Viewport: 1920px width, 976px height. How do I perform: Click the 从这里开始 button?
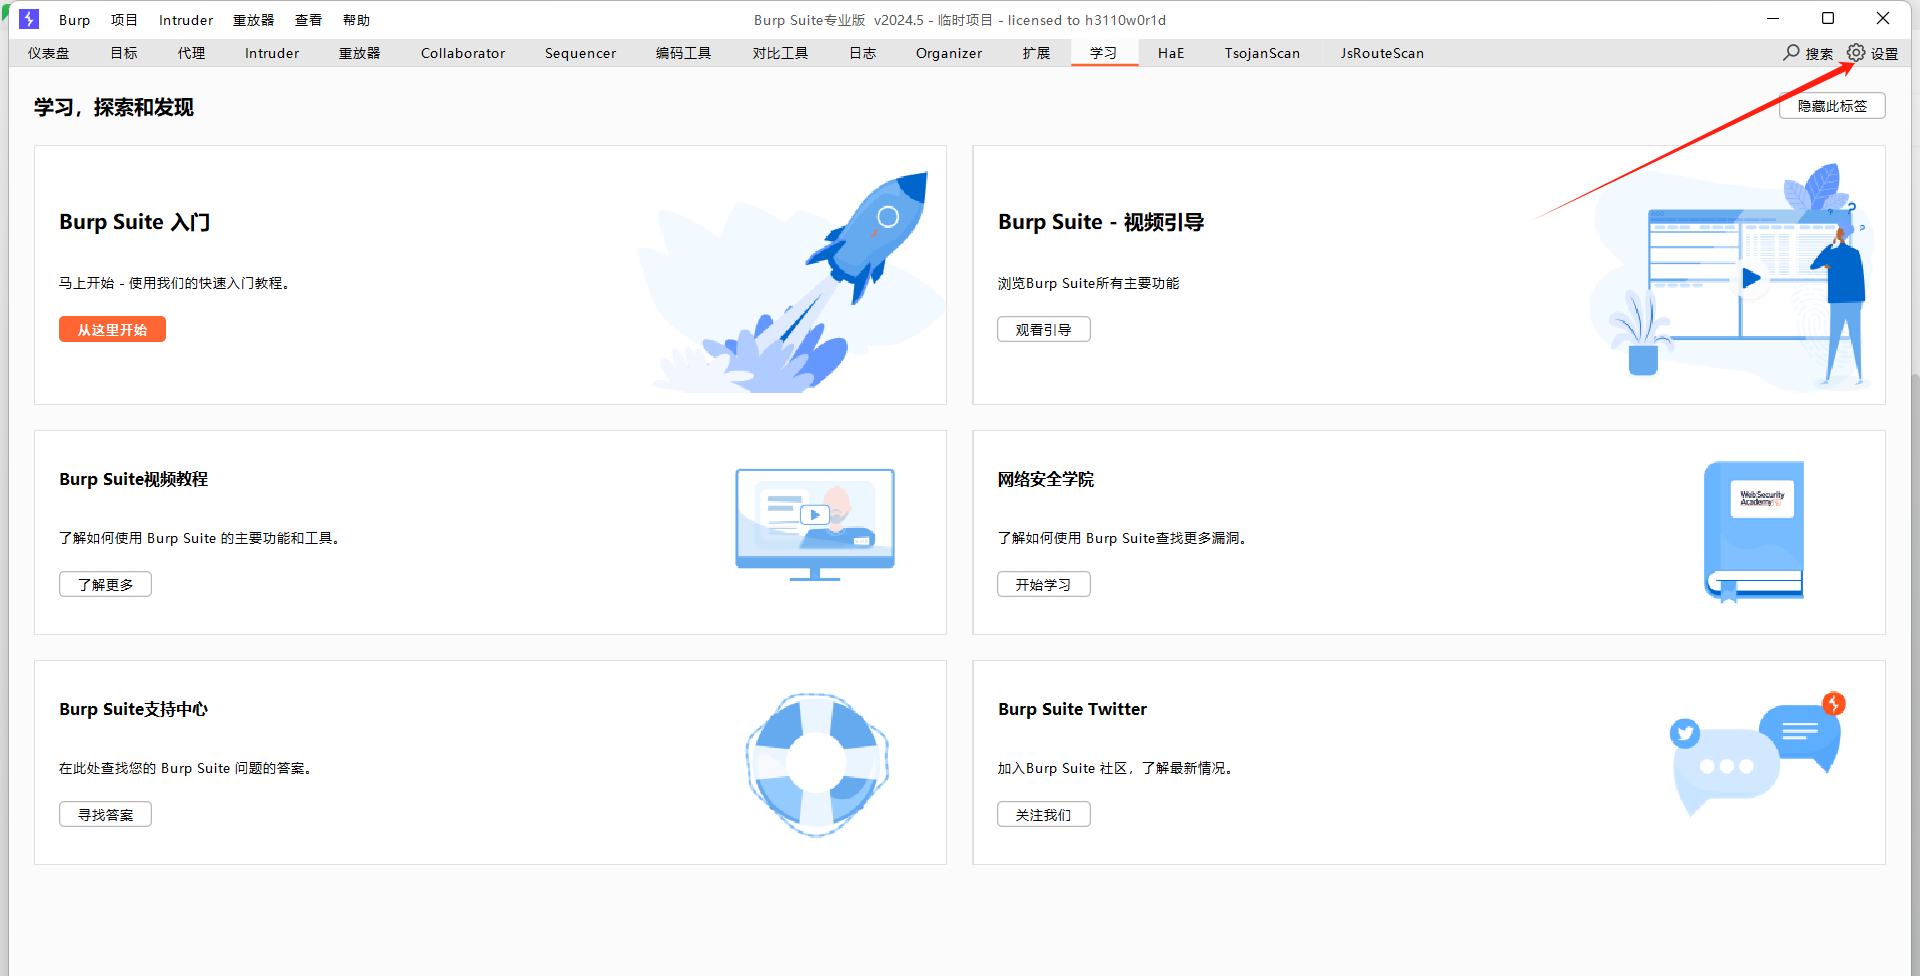111,329
